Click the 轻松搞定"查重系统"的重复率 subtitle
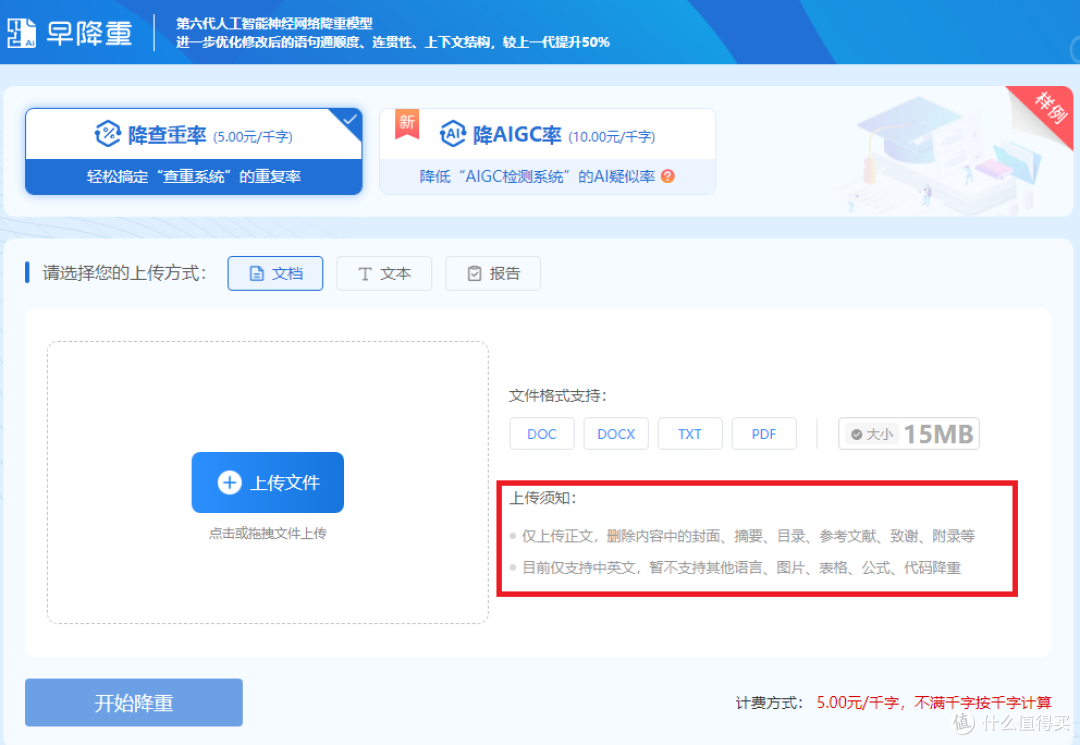 (x=194, y=177)
